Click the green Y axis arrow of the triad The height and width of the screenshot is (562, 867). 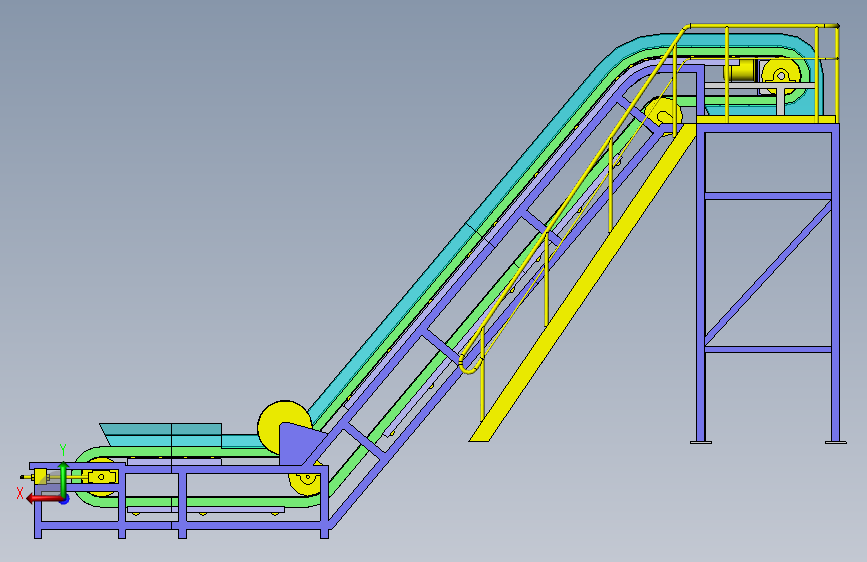pyautogui.click(x=63, y=479)
